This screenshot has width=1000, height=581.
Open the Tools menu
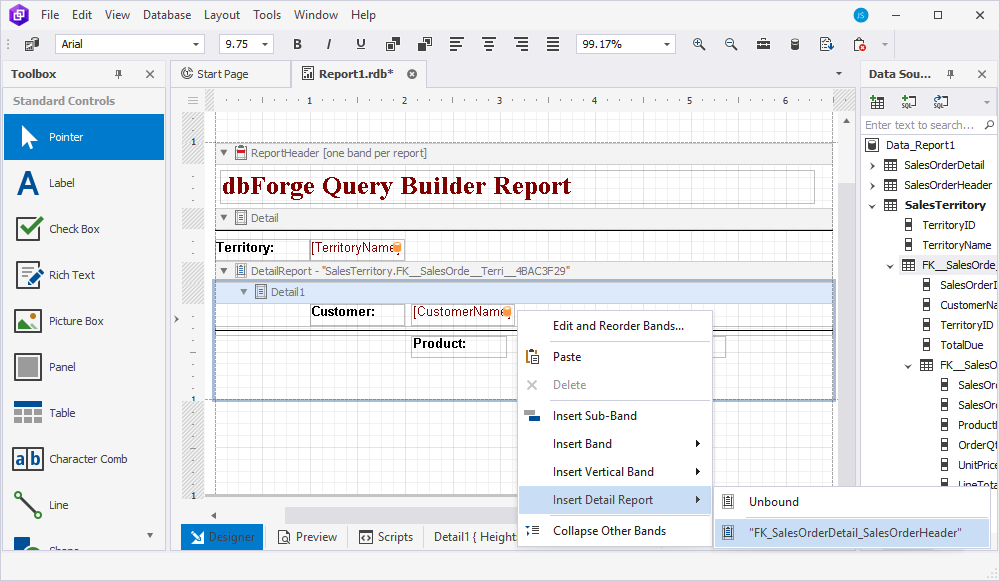pos(267,15)
